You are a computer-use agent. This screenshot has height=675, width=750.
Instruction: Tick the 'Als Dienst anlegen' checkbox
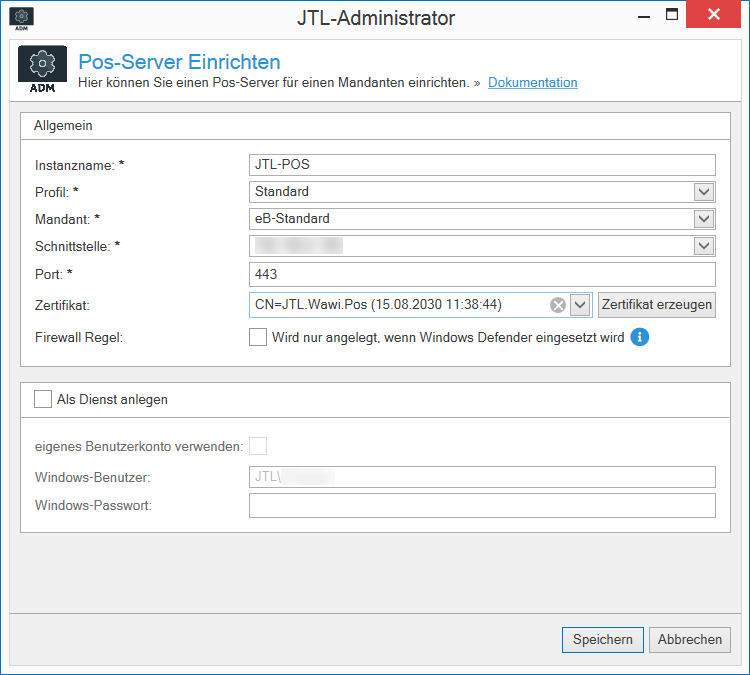(43, 399)
